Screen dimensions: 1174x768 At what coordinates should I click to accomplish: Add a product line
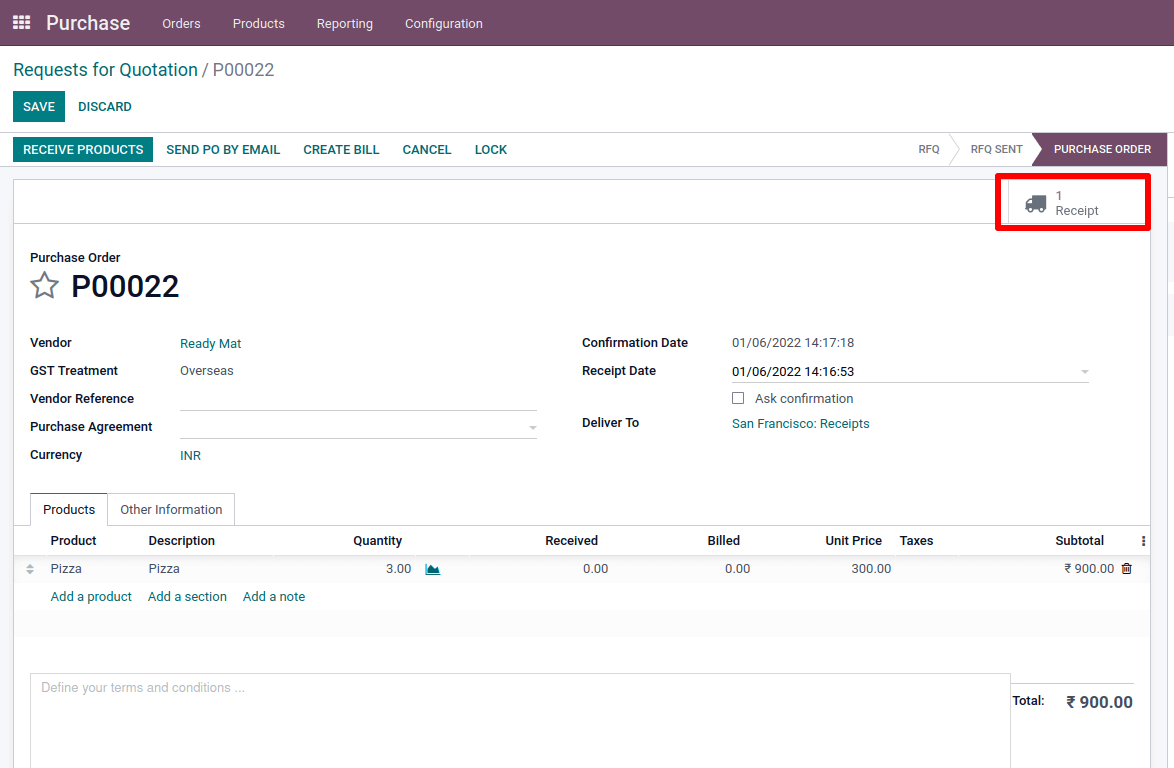pyautogui.click(x=91, y=597)
